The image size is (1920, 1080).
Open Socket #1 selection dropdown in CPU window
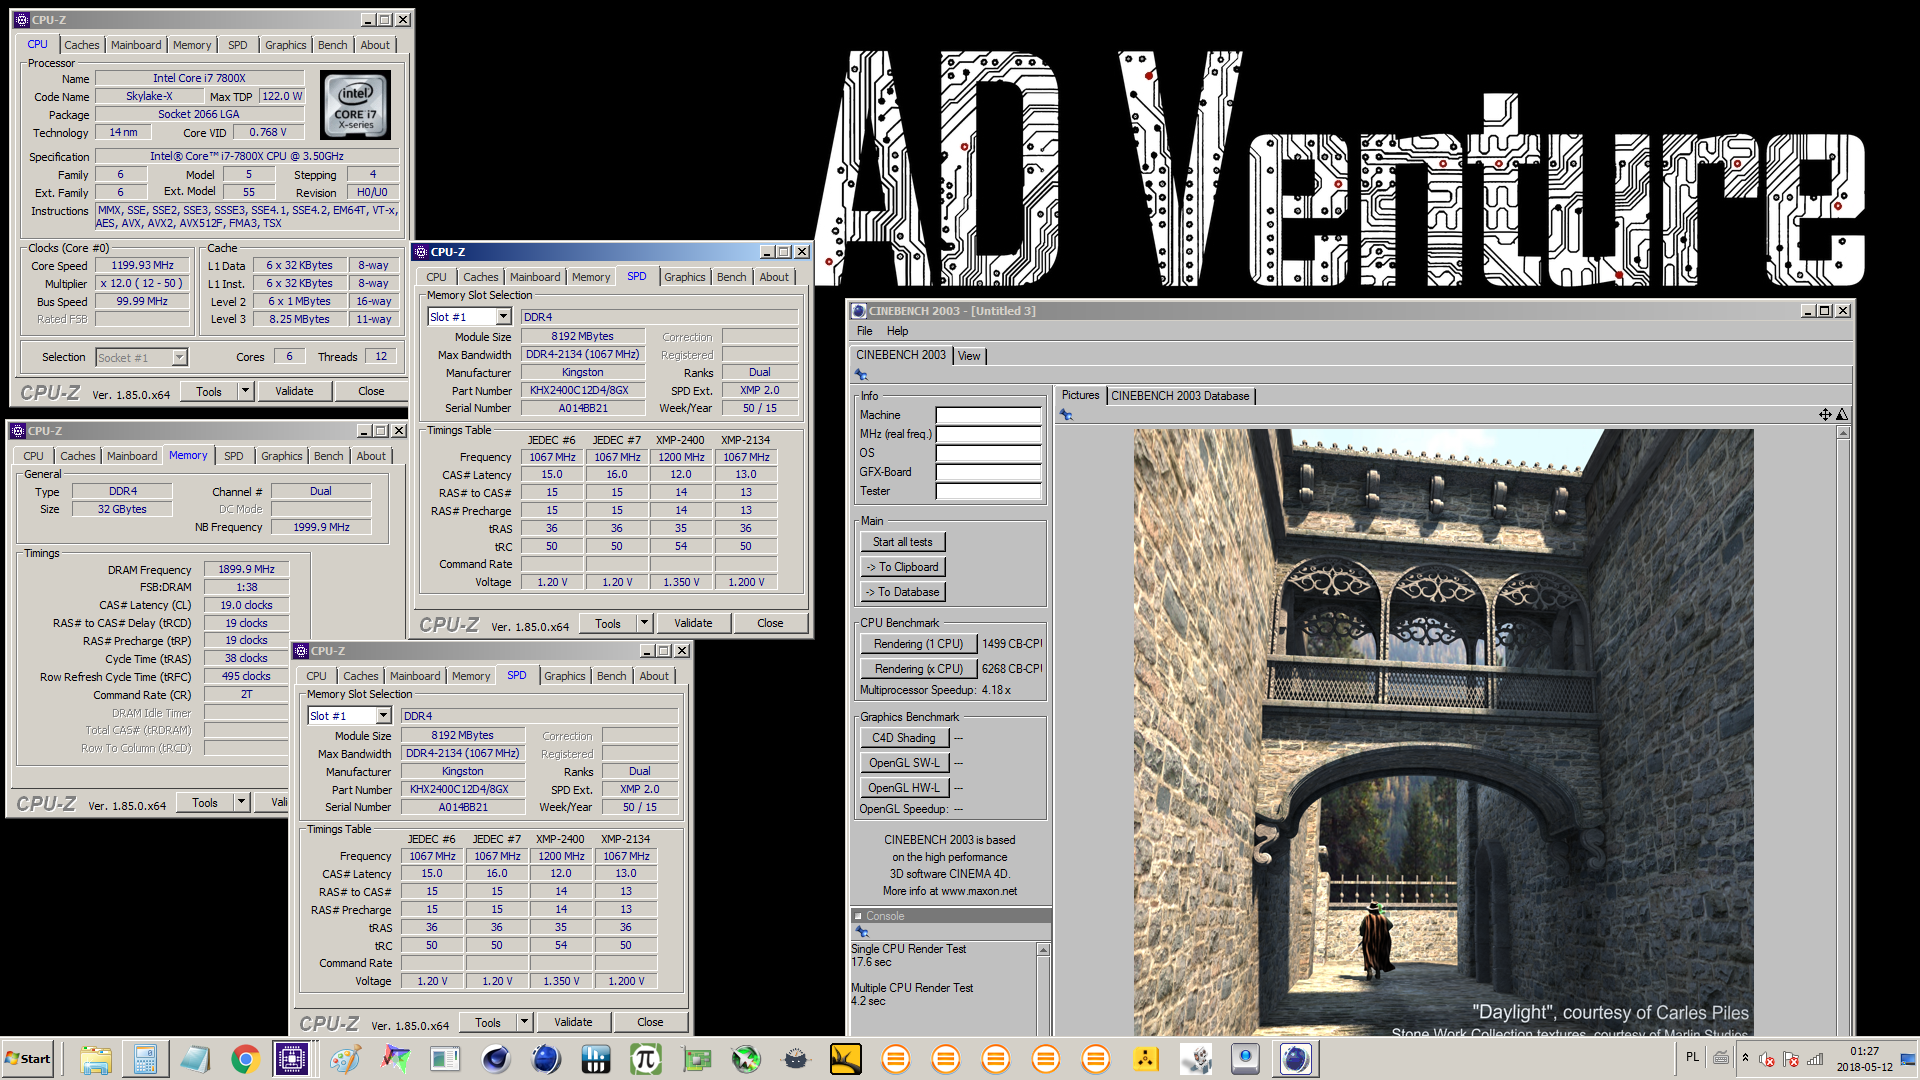(x=179, y=358)
